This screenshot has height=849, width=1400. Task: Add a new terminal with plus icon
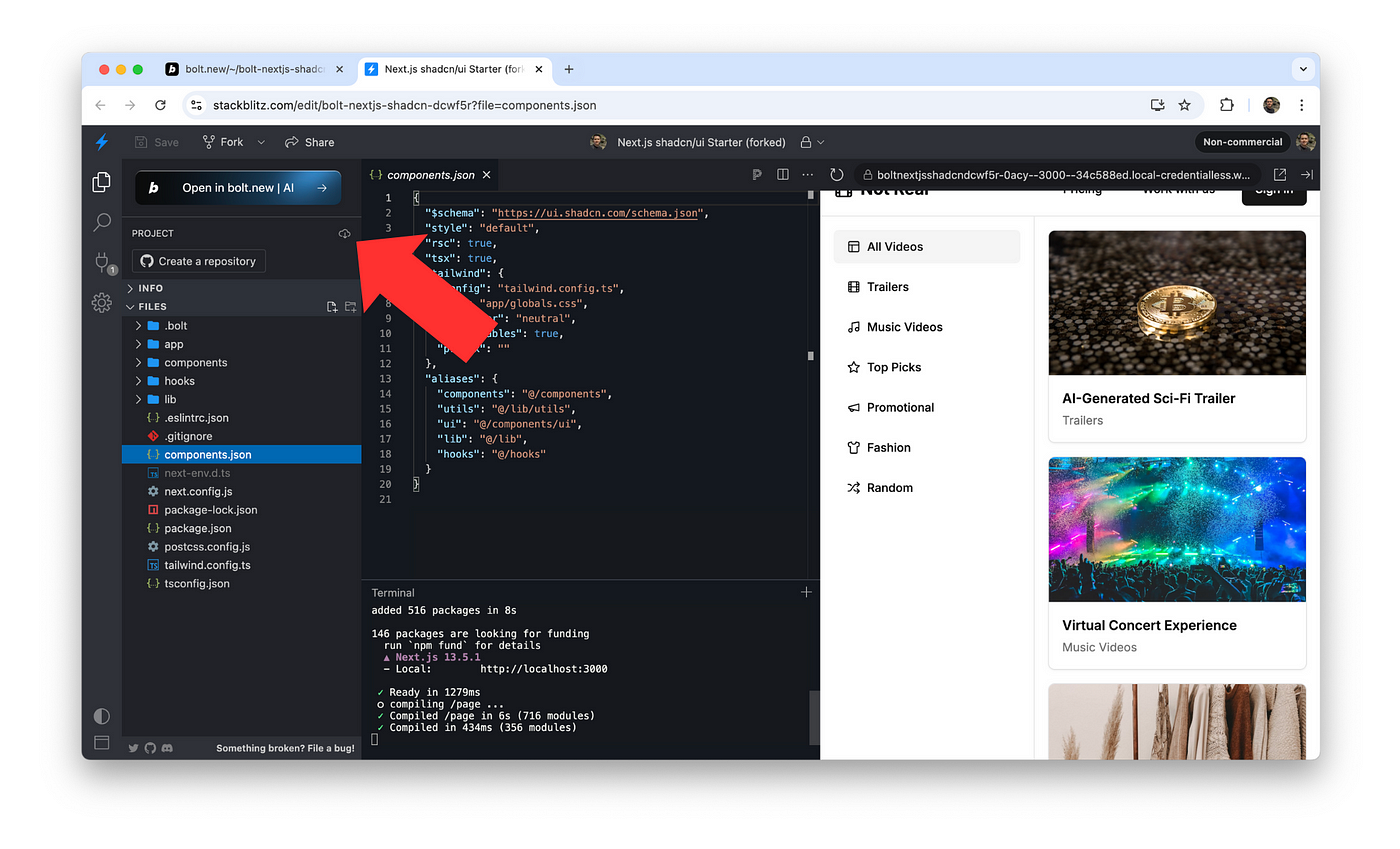(x=806, y=592)
